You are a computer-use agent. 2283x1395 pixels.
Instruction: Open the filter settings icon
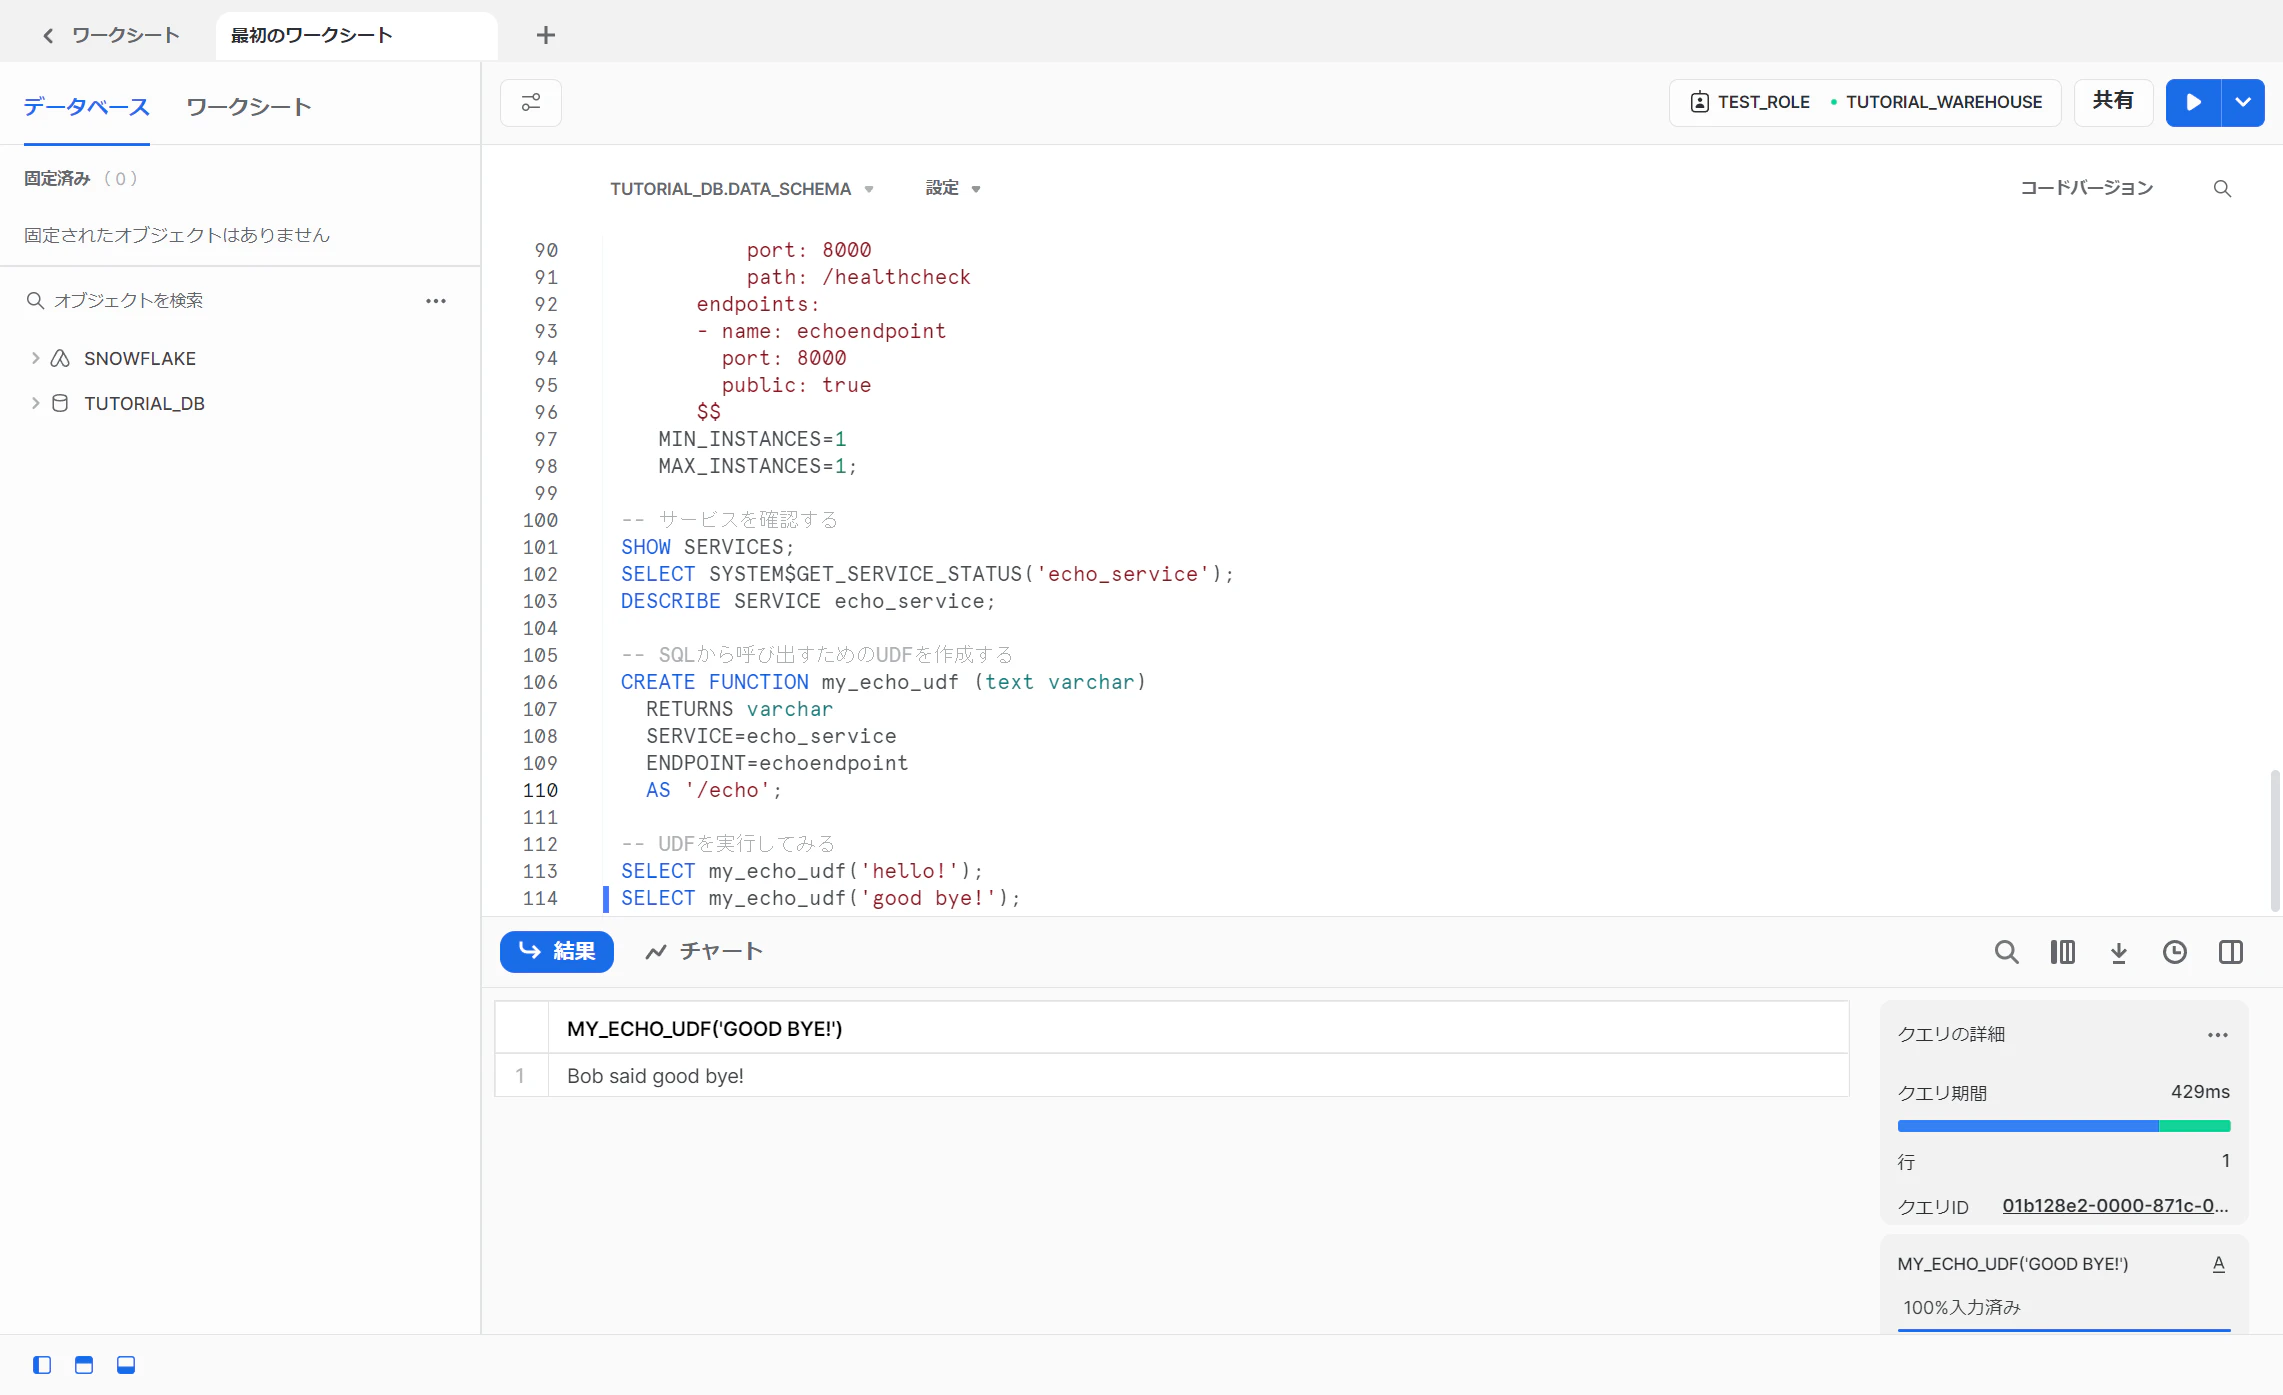coord(531,103)
